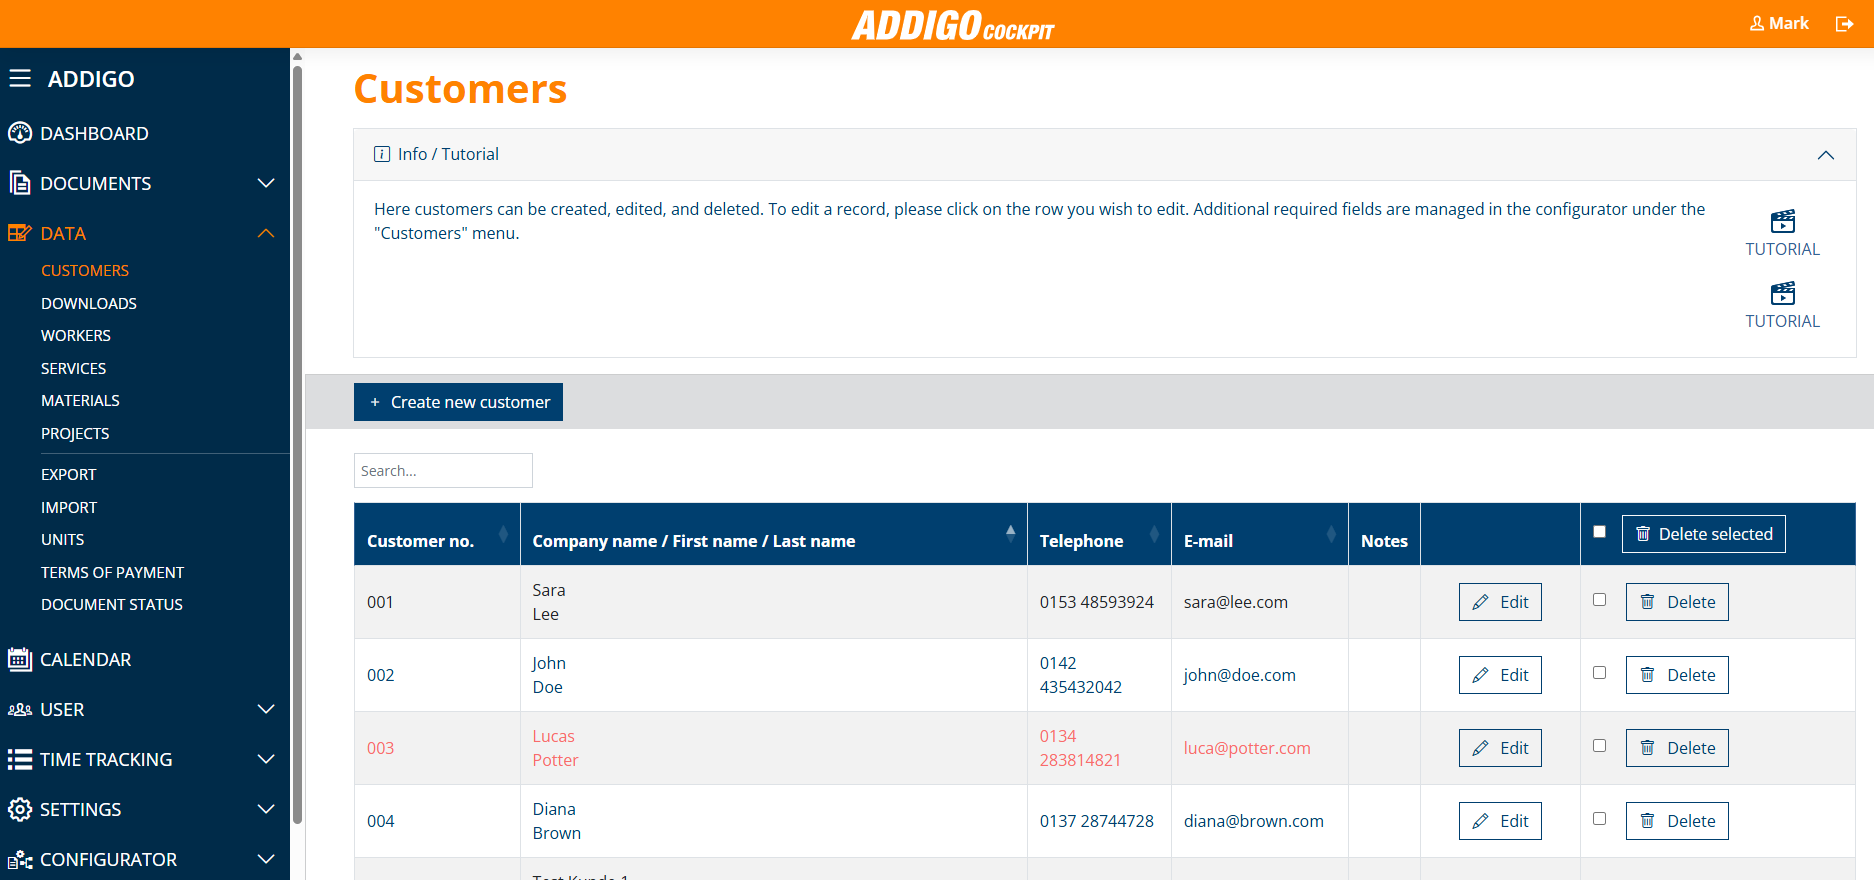Screen dimensions: 1874x880
Task: Open Terms of Payment in the sidebar
Action: pyautogui.click(x=113, y=573)
